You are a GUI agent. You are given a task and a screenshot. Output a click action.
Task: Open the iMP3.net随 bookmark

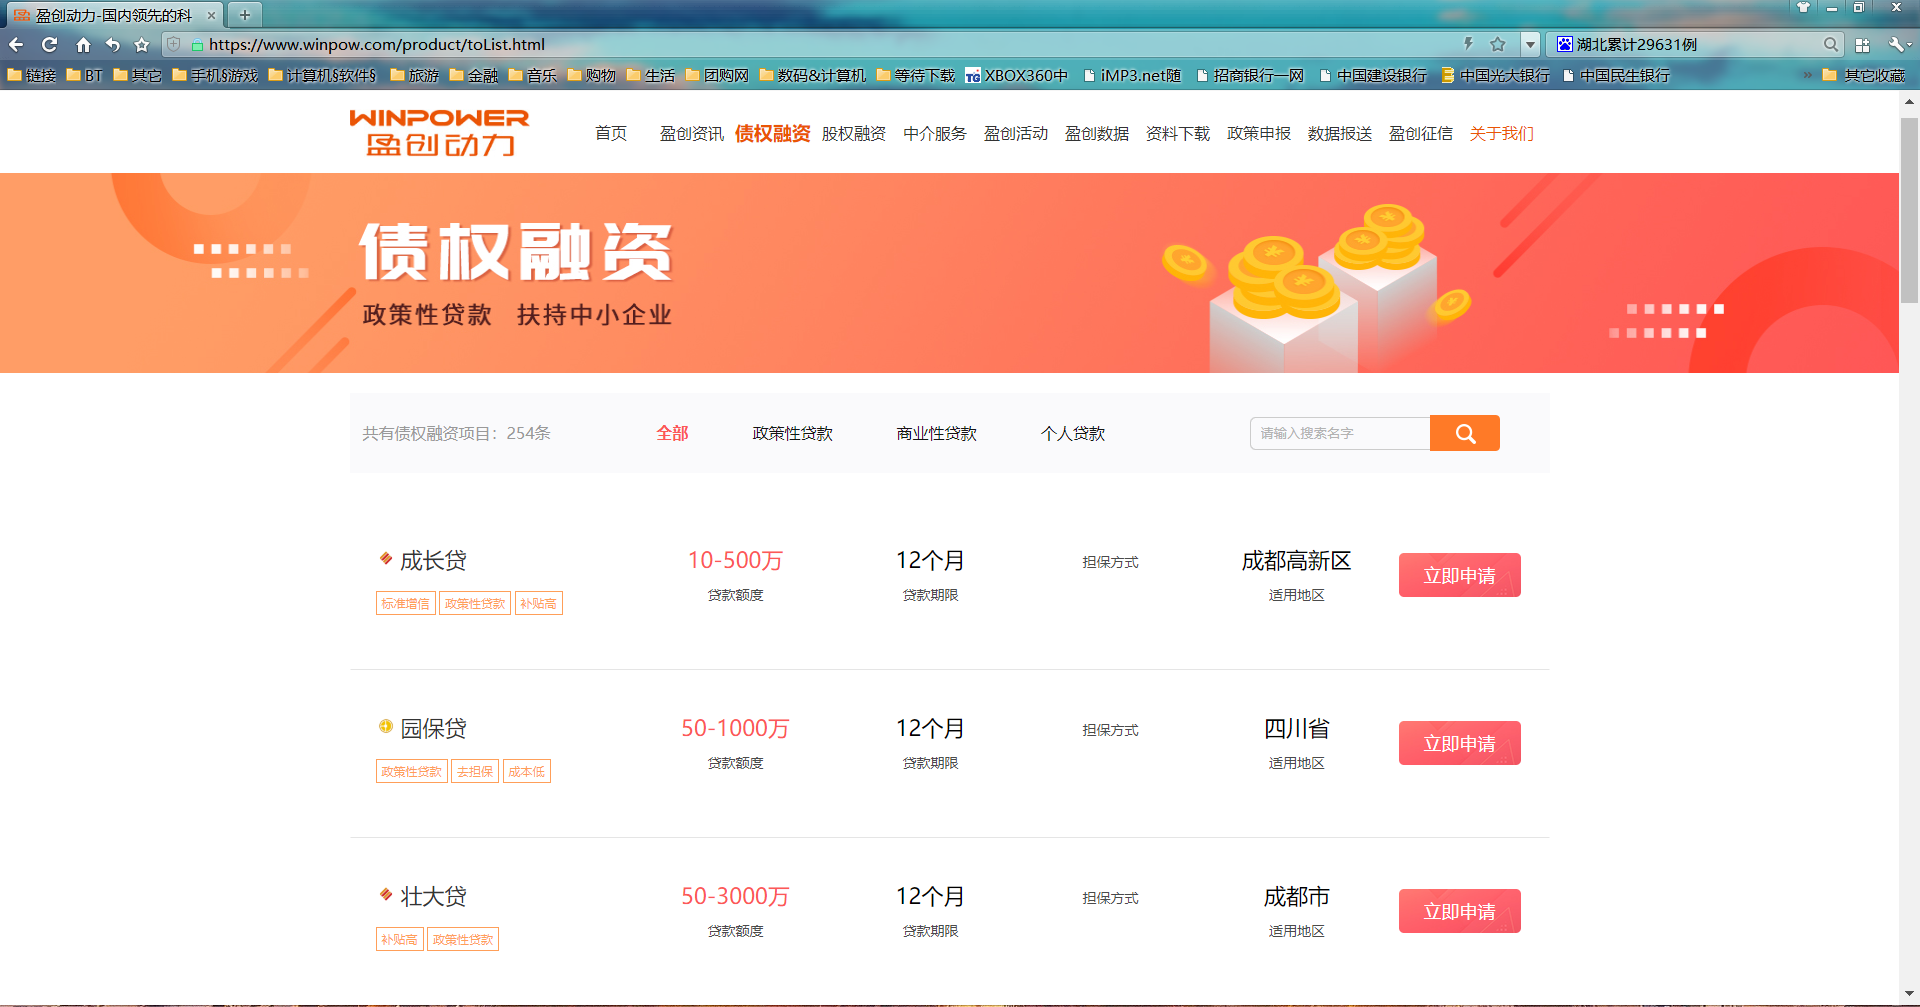pos(1133,75)
